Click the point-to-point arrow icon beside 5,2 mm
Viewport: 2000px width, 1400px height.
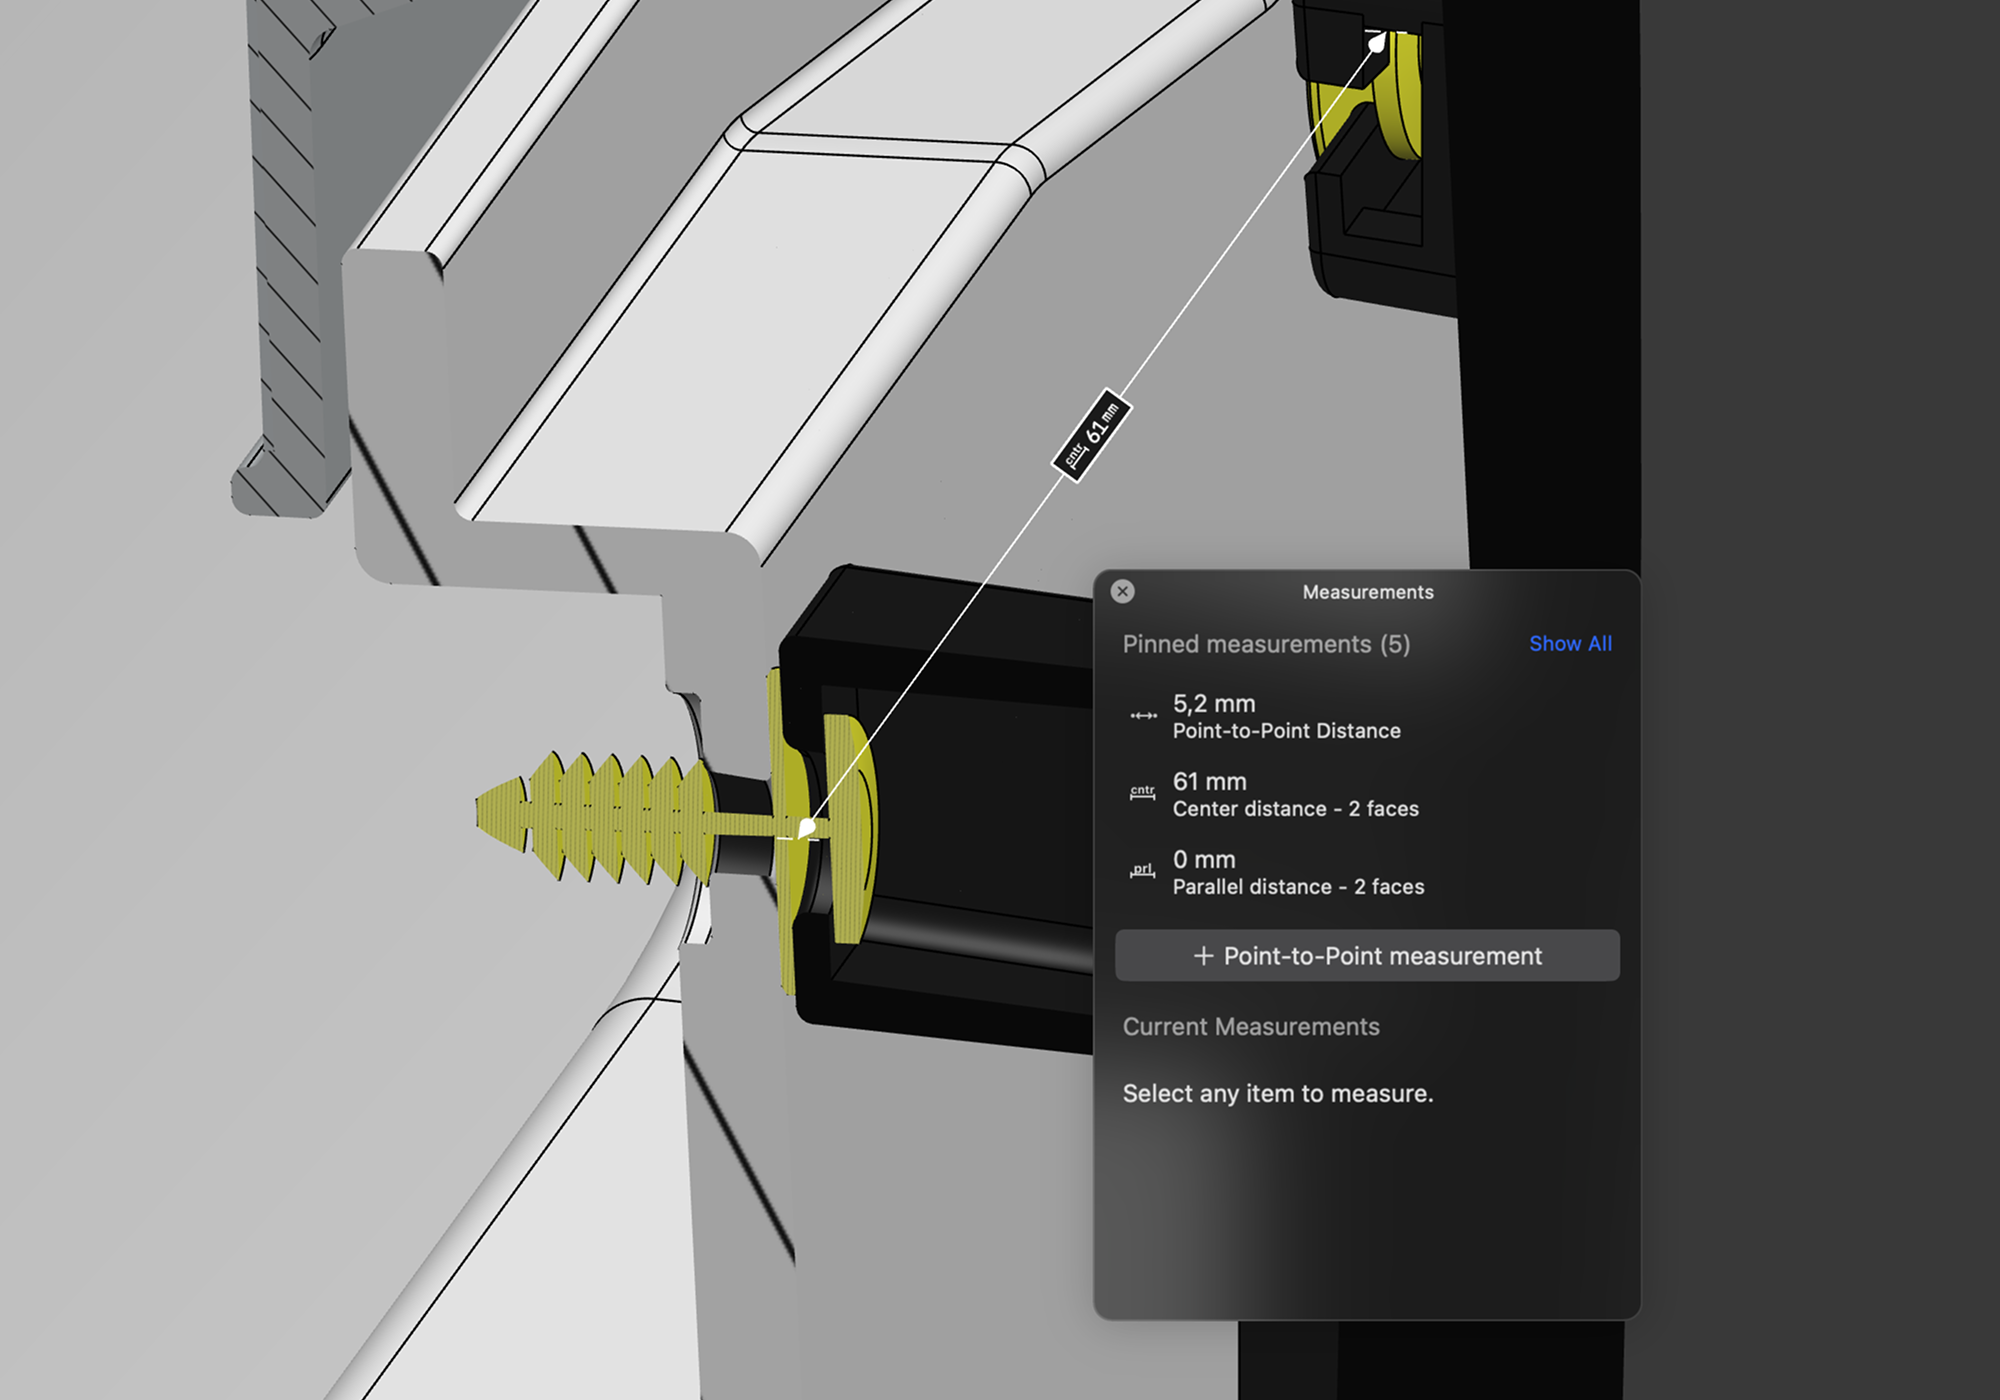click(x=1143, y=716)
